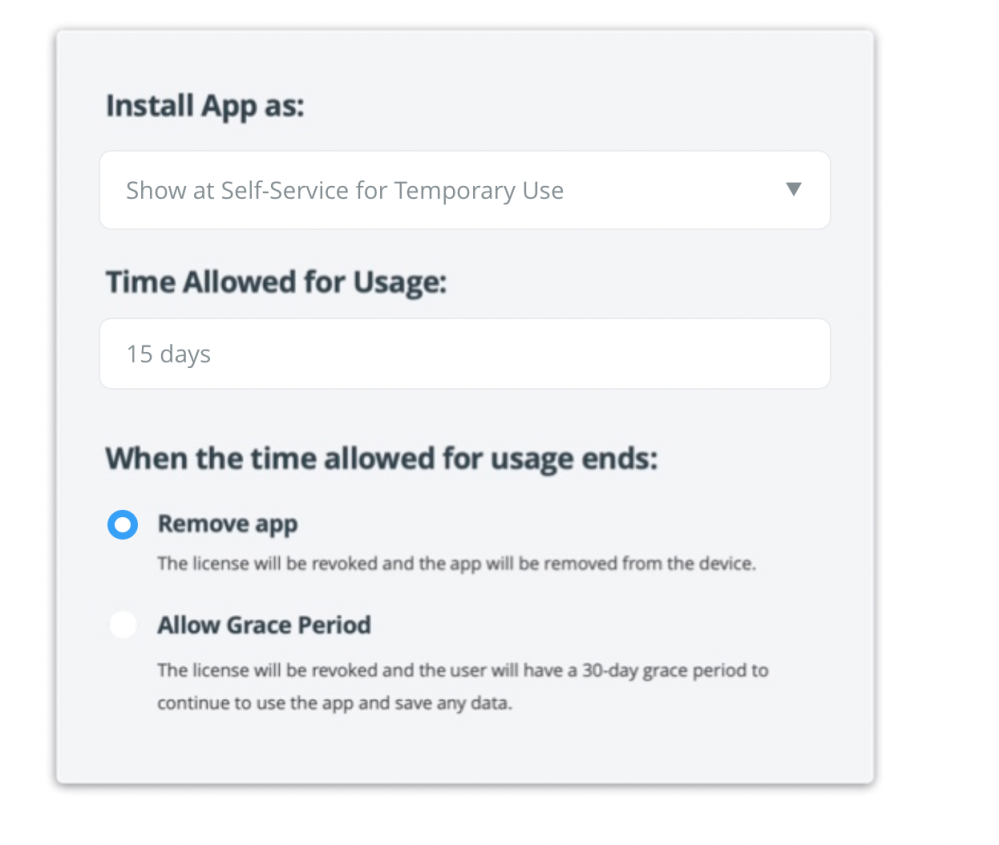Click the dropdown arrow triangle icon
This screenshot has width=999, height=845.
(x=793, y=189)
